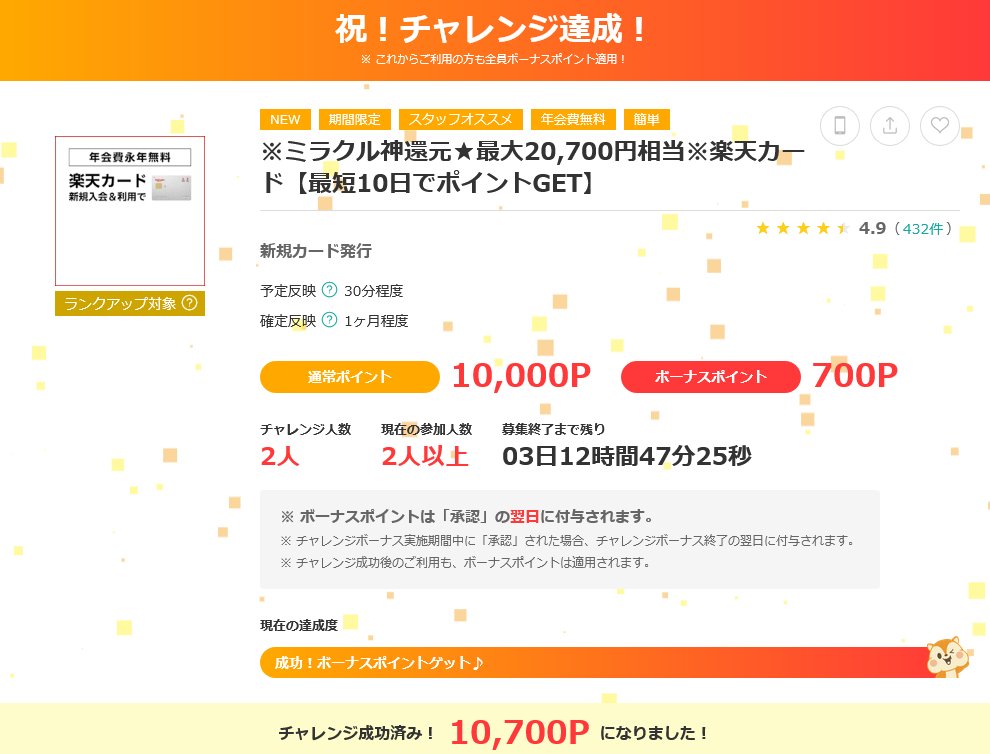This screenshot has width=990, height=754.
Task: Click question icon on ランクアップ対象 badge
Action: [x=189, y=303]
